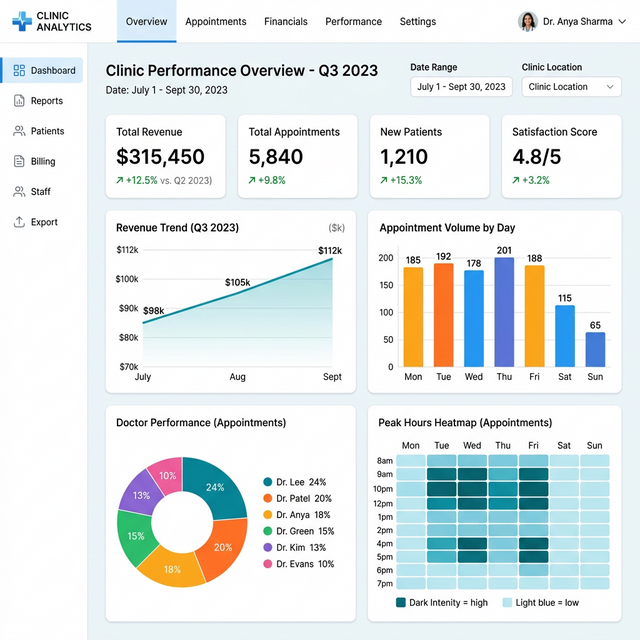Click the Monday bar labeled 185

click(x=413, y=317)
